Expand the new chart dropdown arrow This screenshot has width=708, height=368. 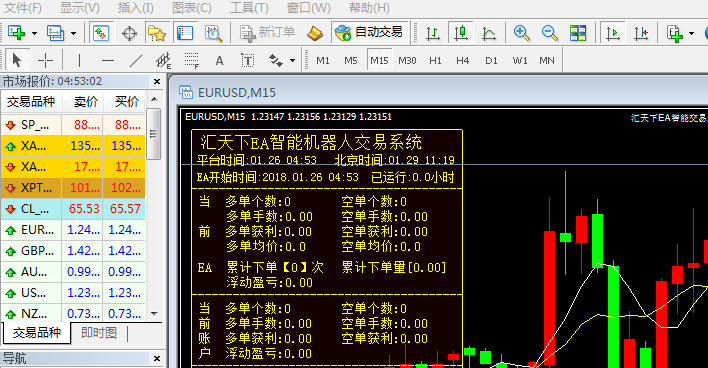(34, 33)
